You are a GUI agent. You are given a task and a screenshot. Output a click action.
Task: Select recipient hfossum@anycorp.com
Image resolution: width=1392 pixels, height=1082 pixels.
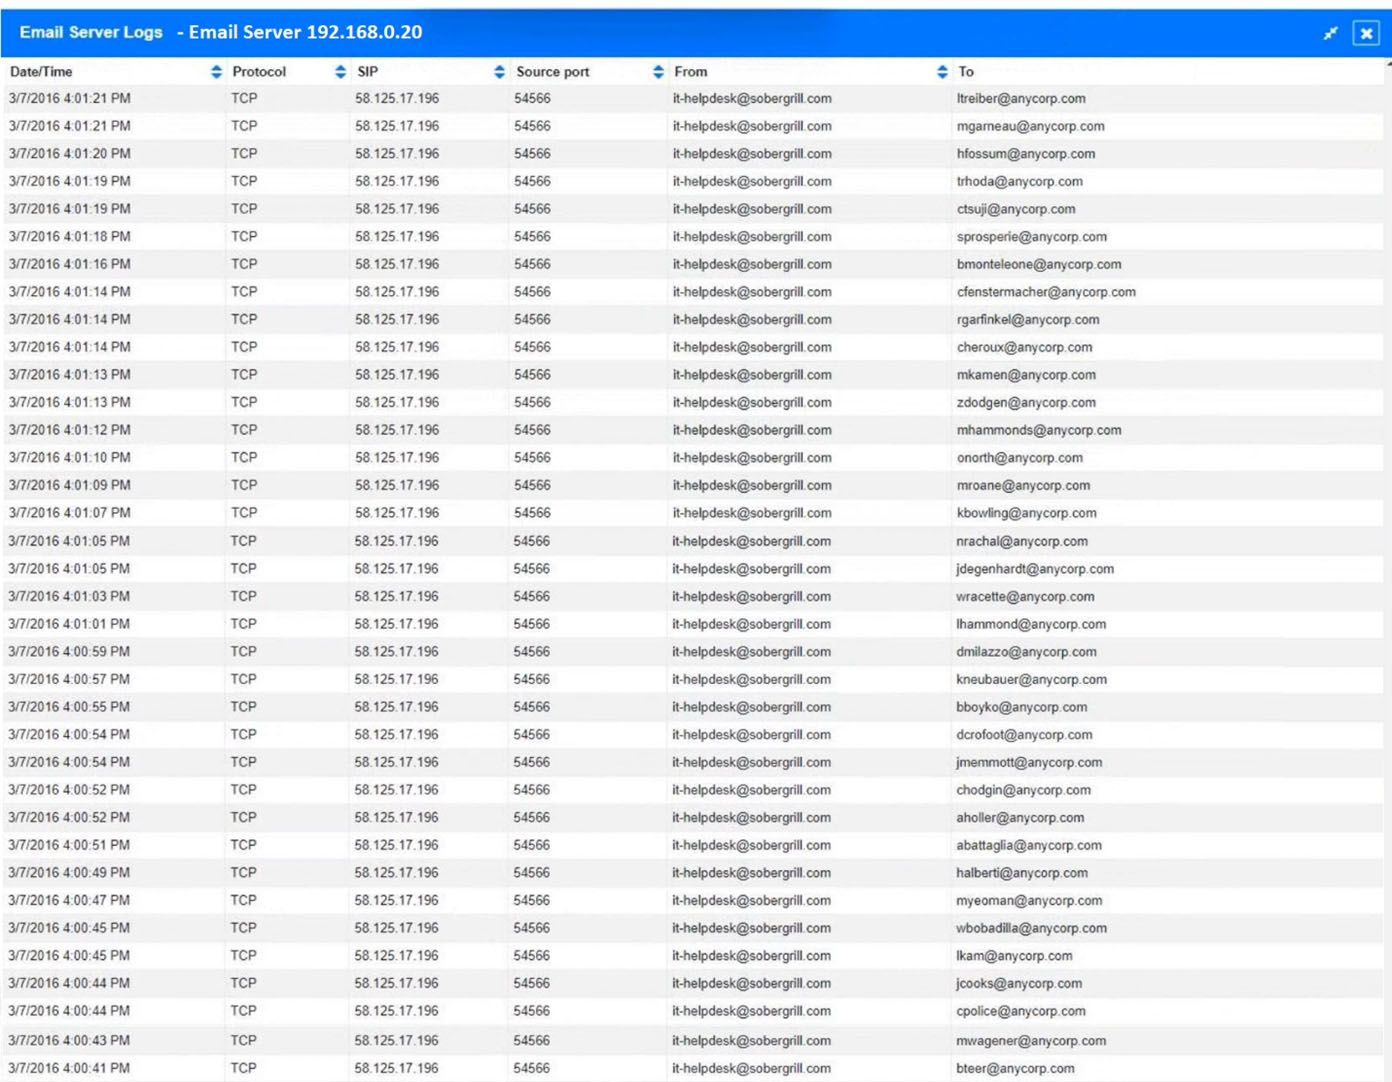[1026, 154]
